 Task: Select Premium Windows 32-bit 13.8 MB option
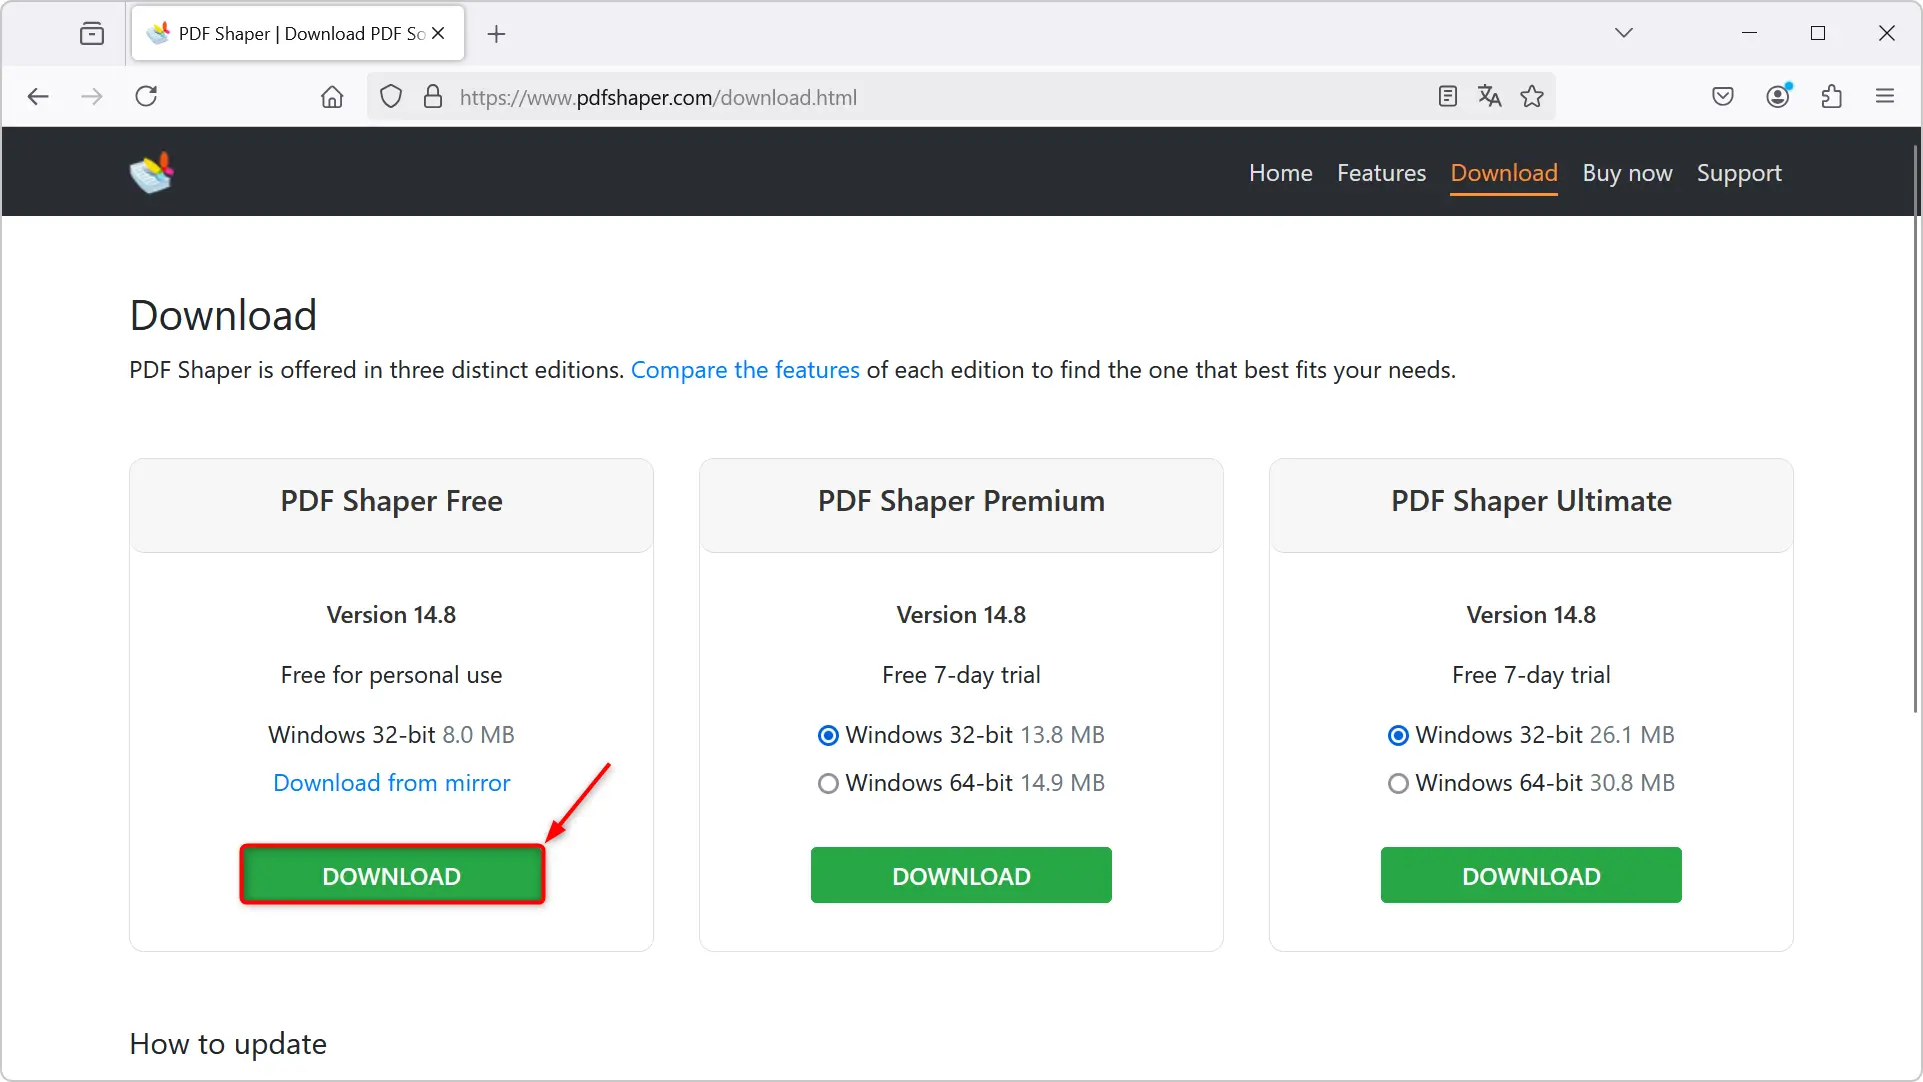pos(828,736)
